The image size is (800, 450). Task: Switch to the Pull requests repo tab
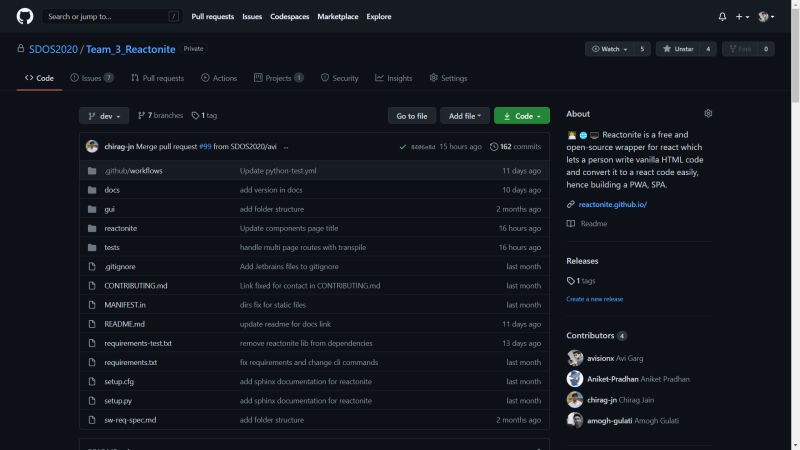157,78
